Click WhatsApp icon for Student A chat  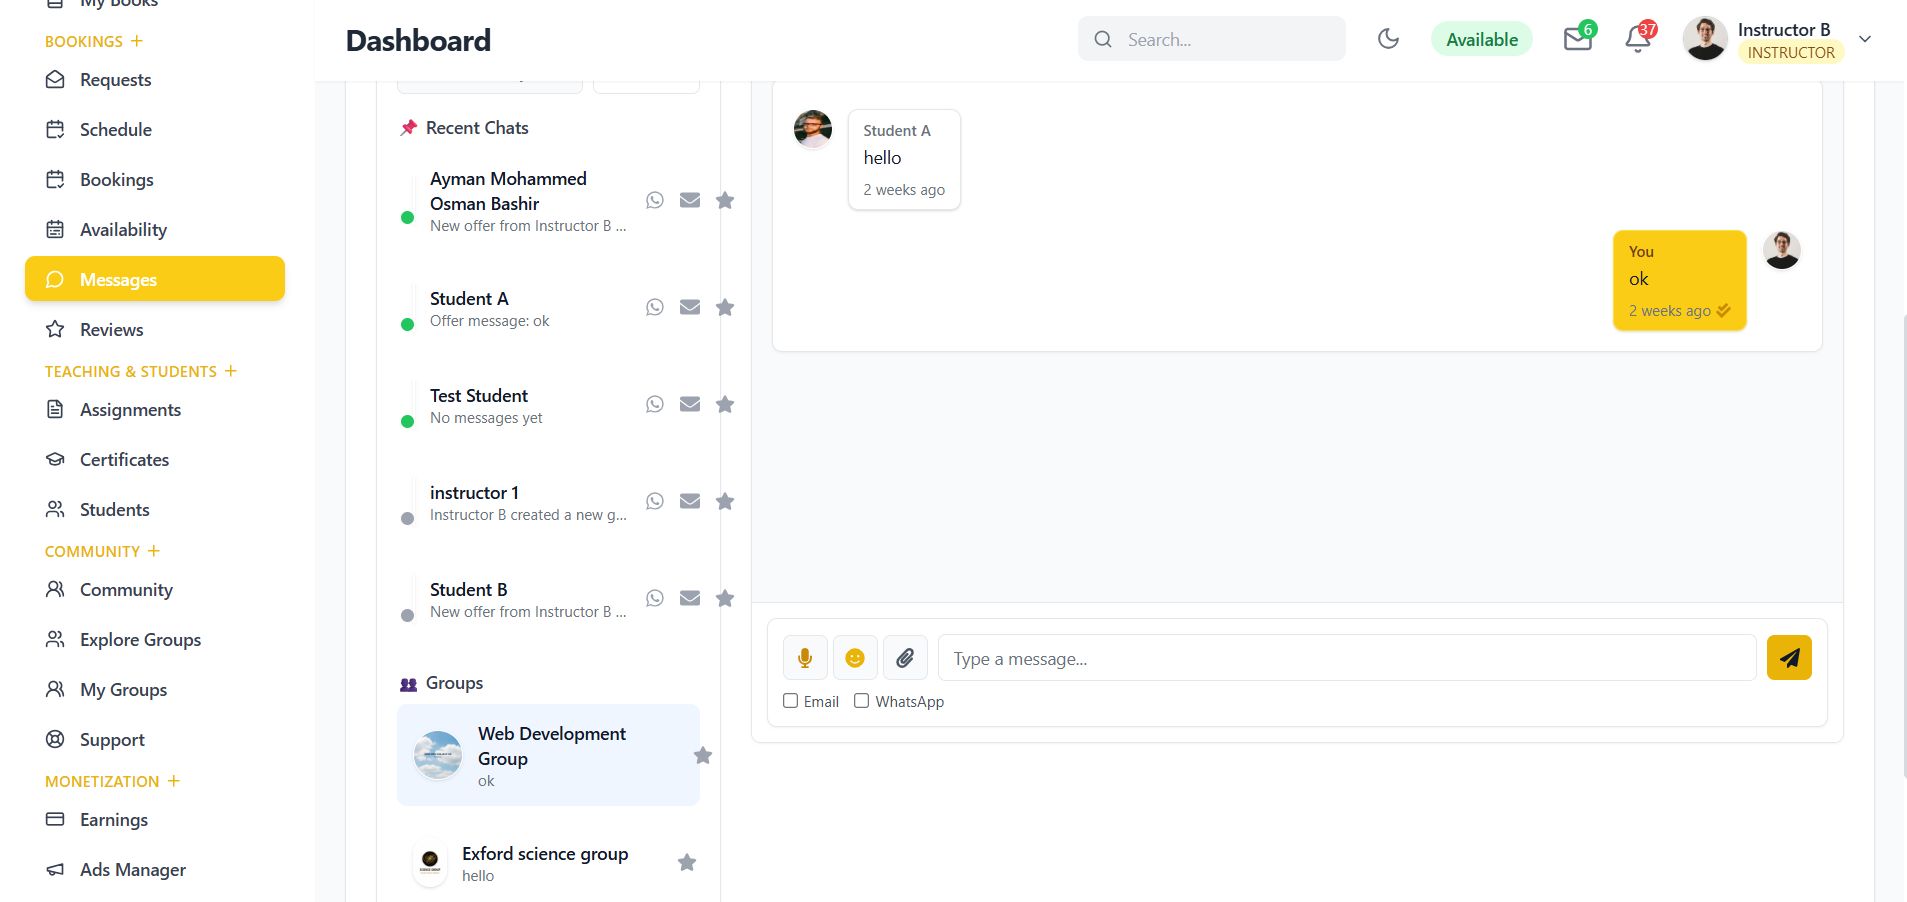point(655,307)
